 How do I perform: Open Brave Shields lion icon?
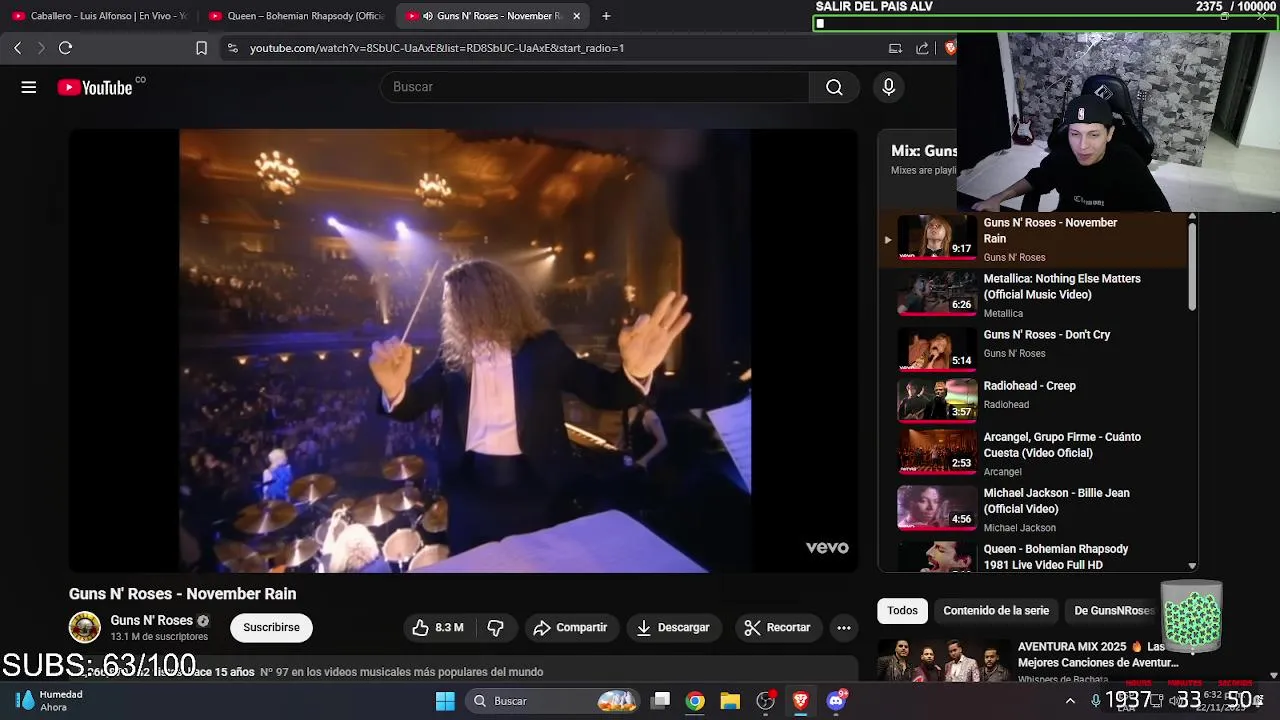949,48
